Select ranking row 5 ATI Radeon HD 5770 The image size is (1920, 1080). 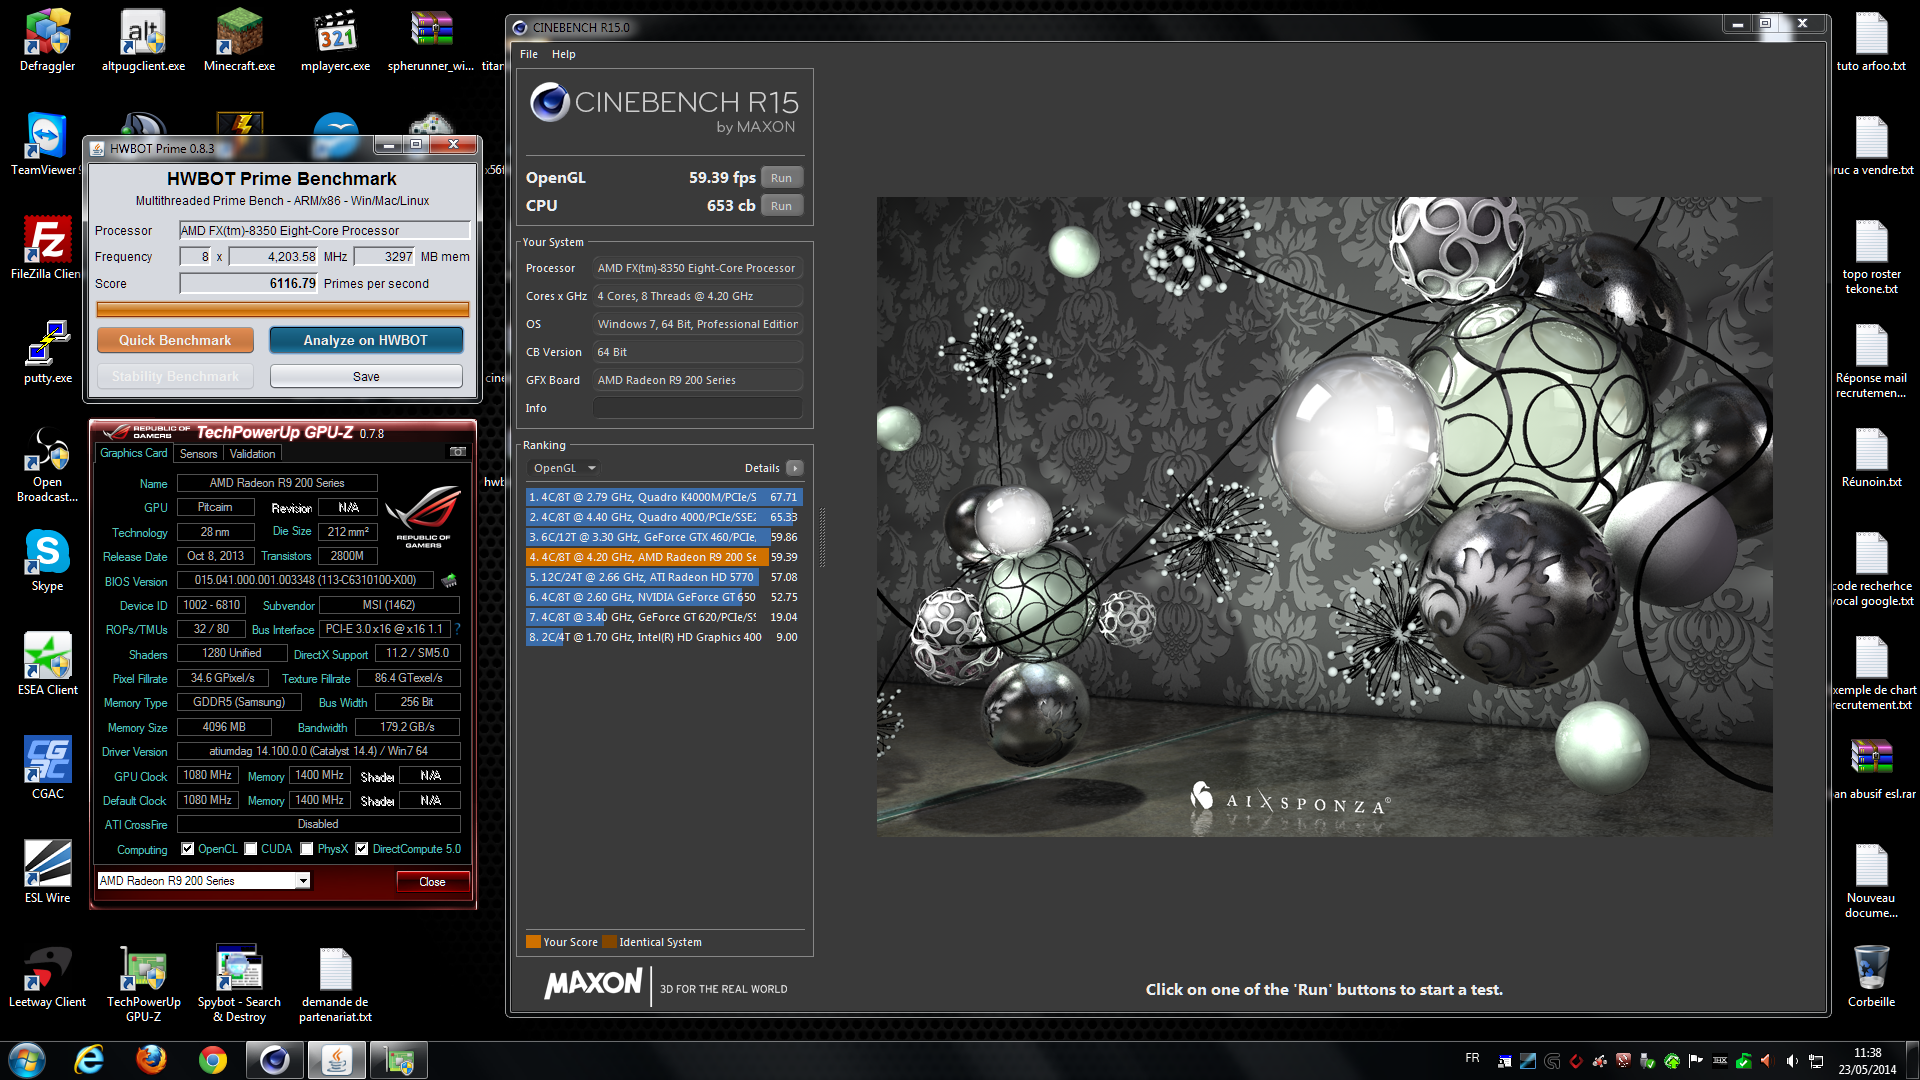point(664,577)
